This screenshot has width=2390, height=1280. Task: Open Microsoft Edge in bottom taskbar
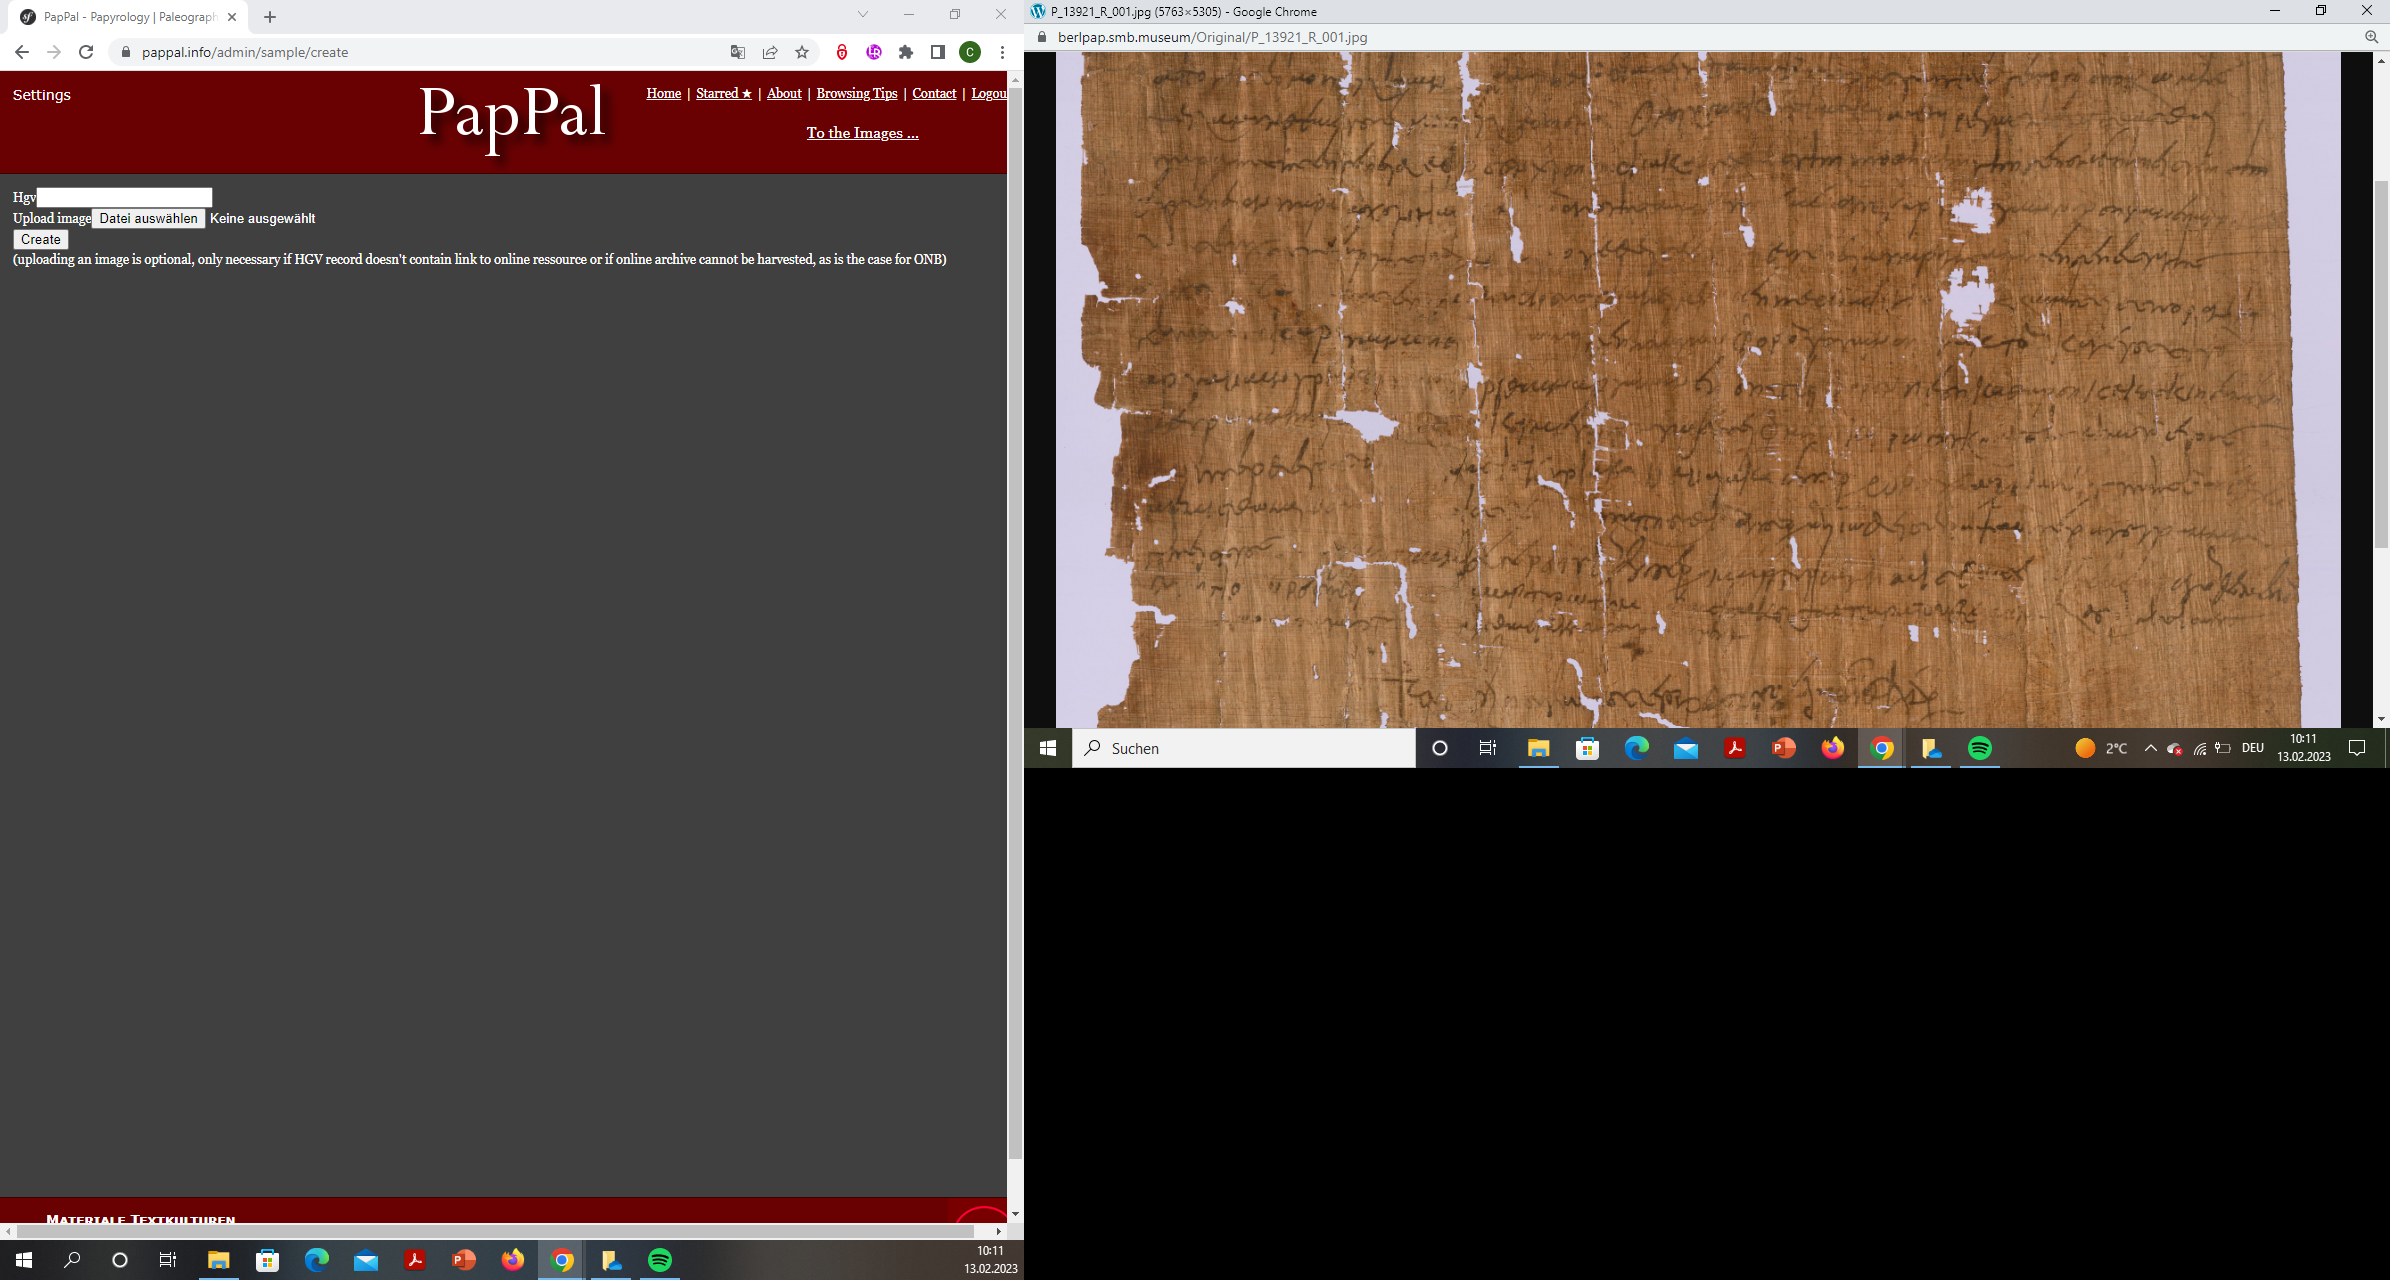(316, 1260)
